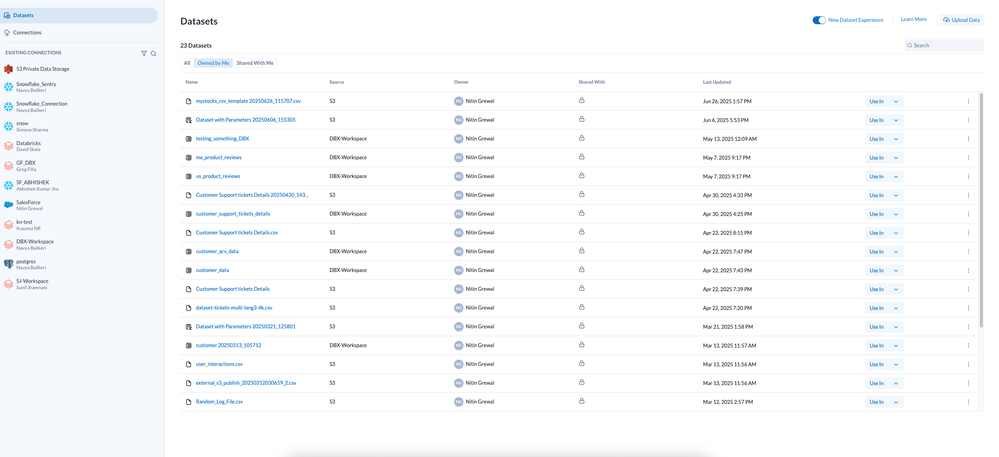Viewport: 999px width, 457px height.
Task: Sort by the Last Updated column header
Action: pyautogui.click(x=717, y=82)
